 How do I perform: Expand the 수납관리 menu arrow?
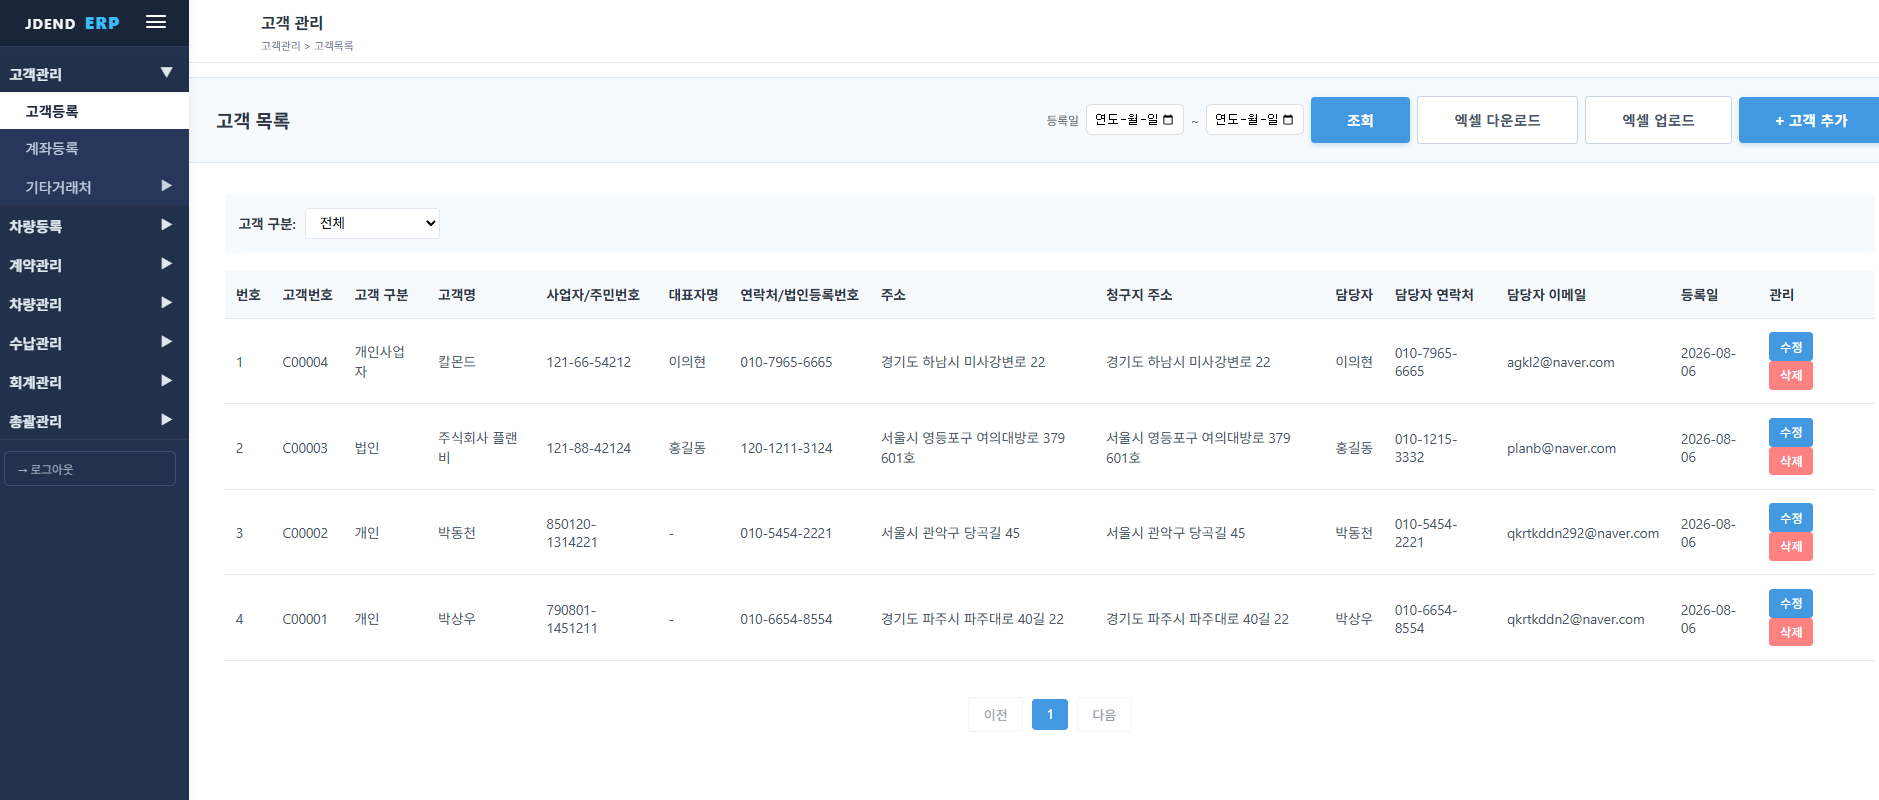coord(166,342)
